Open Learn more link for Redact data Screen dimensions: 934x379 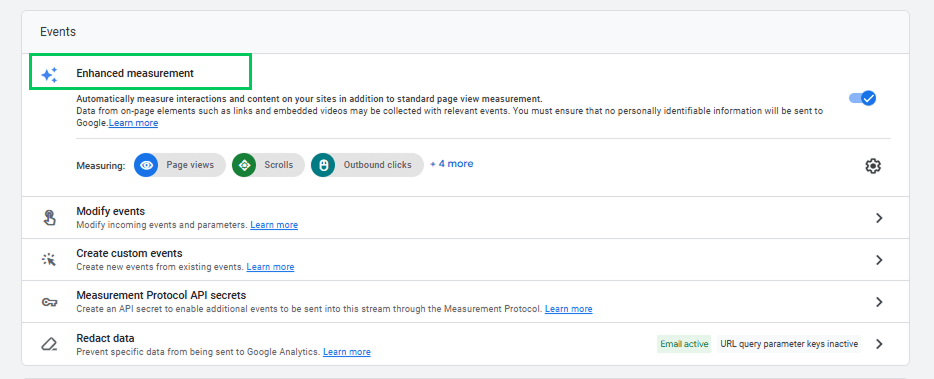(347, 352)
